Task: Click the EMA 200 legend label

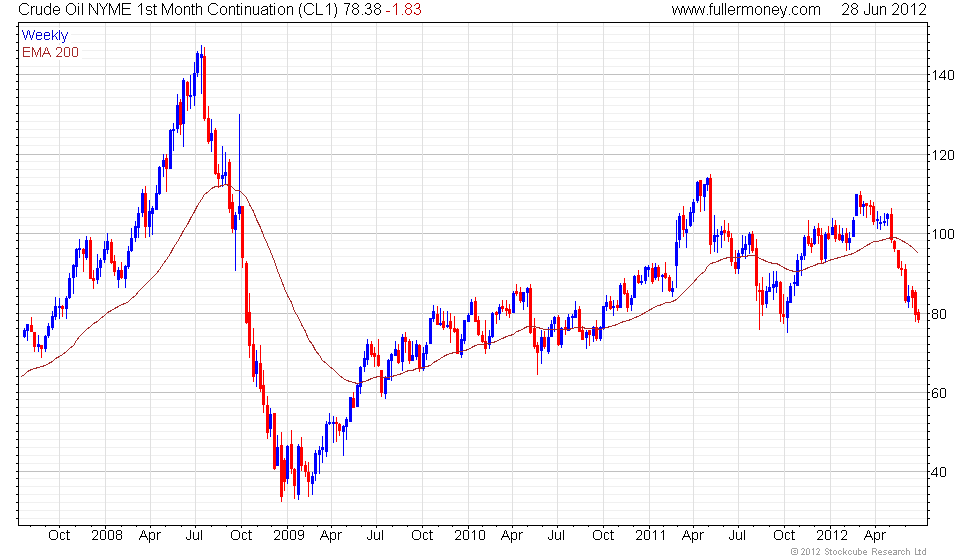Action: pos(50,52)
